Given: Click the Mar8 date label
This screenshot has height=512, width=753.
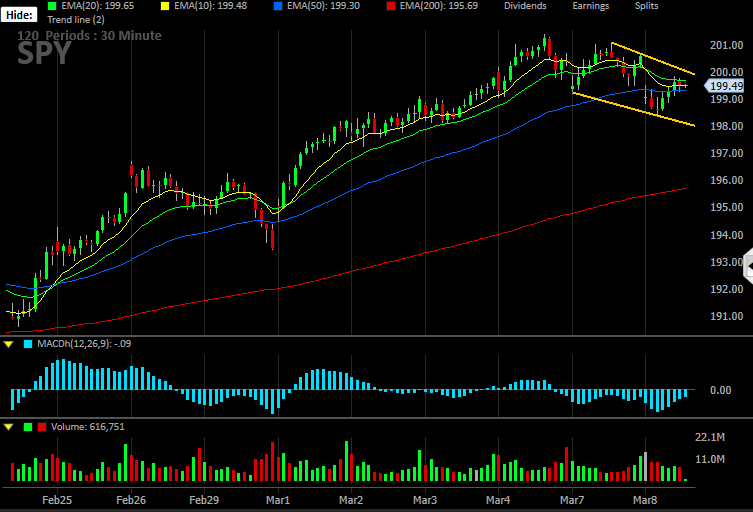Looking at the screenshot, I should point(645,500).
